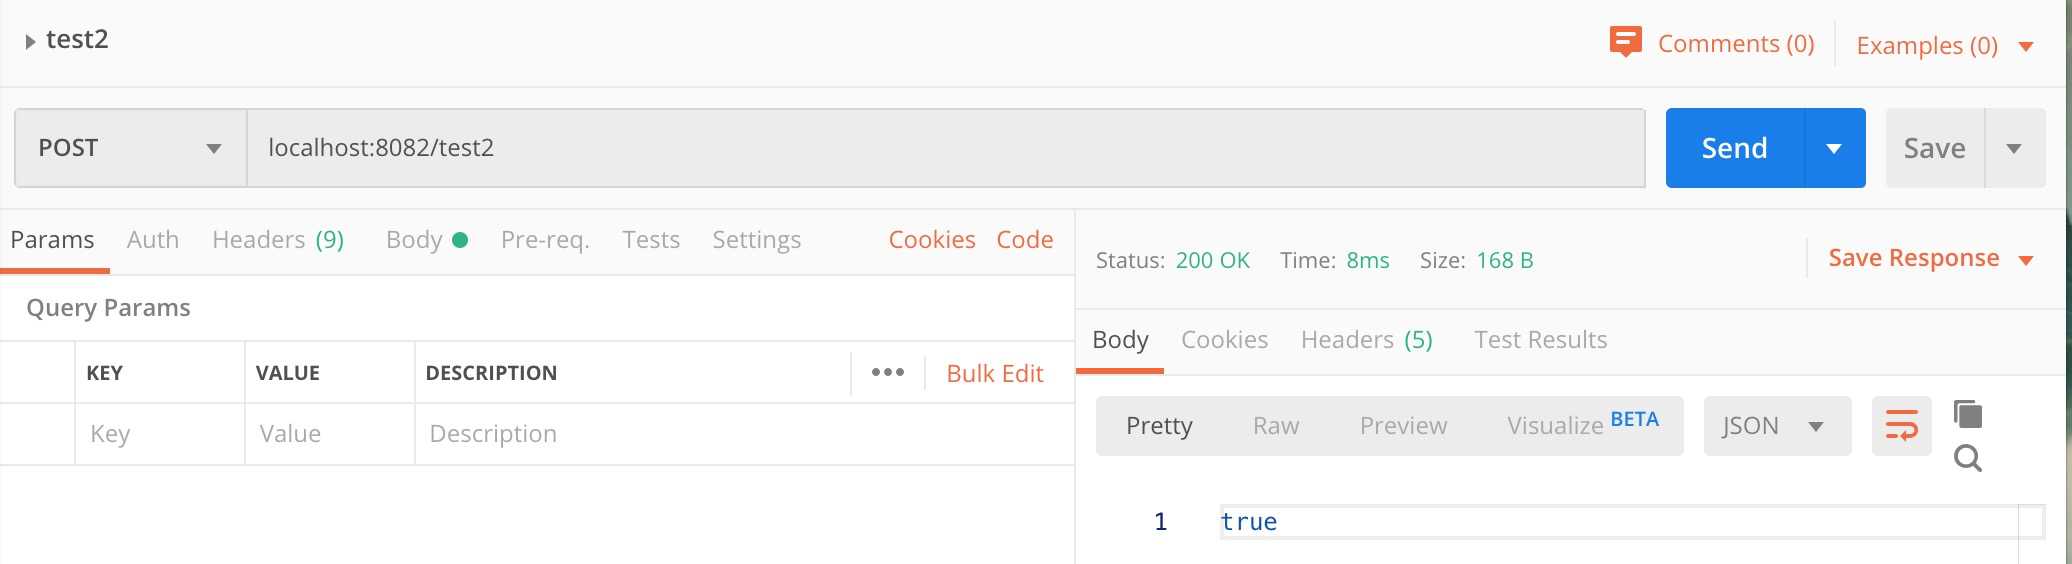The width and height of the screenshot is (2072, 564).
Task: Open search in the response body
Action: (x=1968, y=458)
